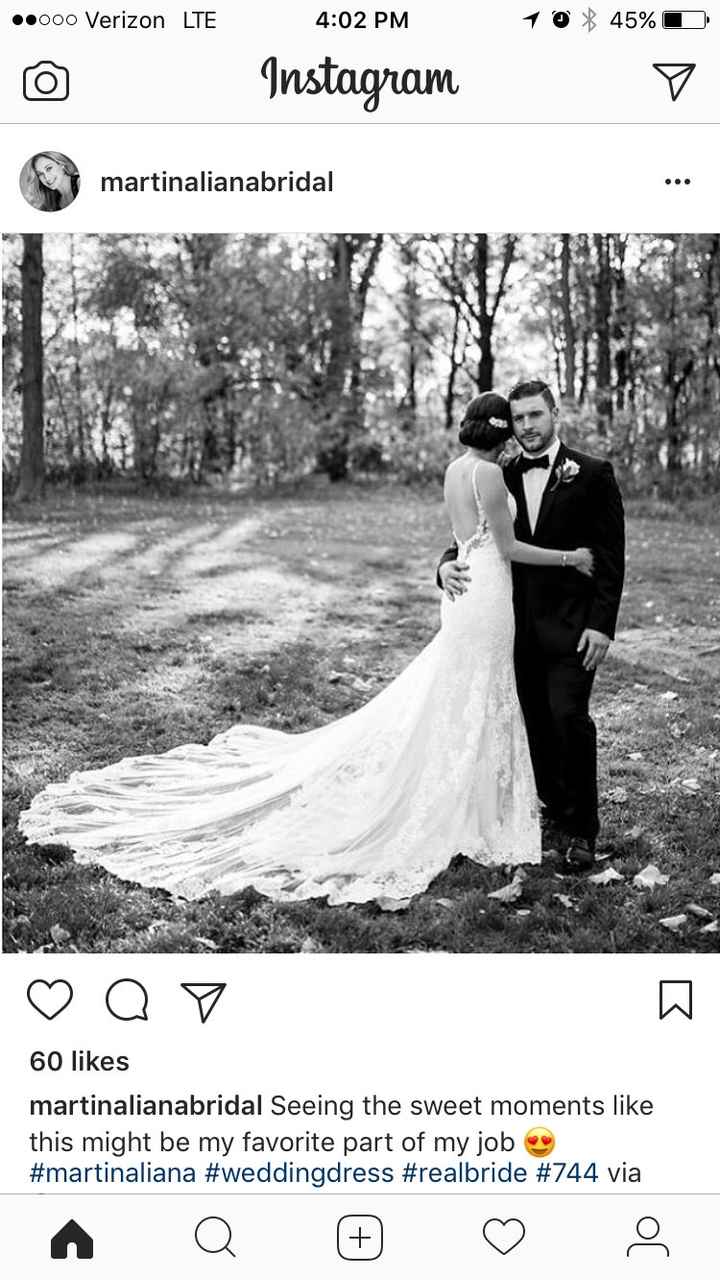Open the #martinaliana hashtag

point(113,1173)
